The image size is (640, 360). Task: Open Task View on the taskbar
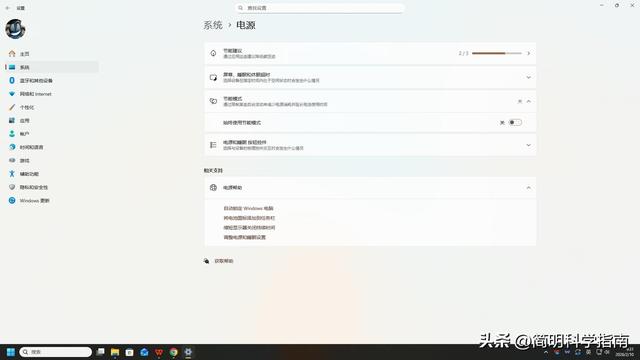point(100,352)
